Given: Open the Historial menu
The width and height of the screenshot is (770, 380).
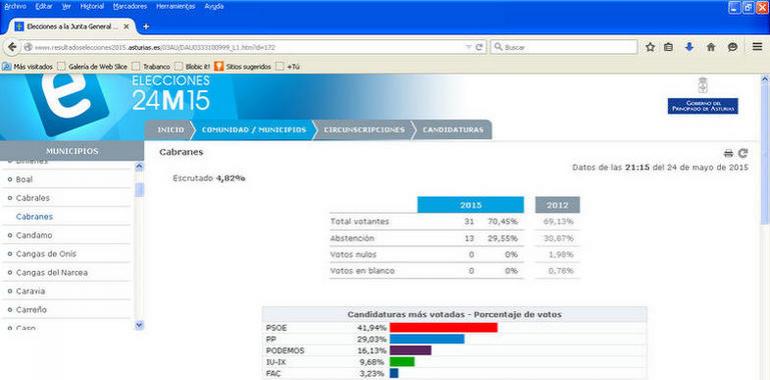Looking at the screenshot, I should [x=92, y=6].
